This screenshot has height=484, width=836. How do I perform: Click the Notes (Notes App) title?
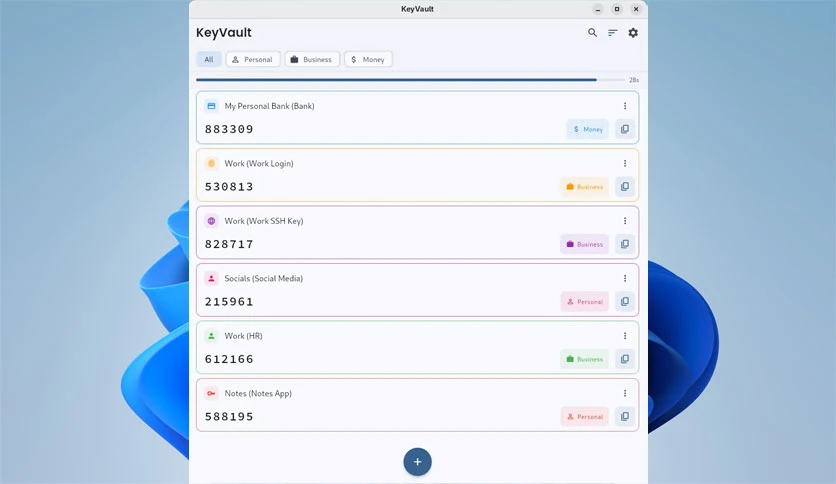tap(258, 393)
